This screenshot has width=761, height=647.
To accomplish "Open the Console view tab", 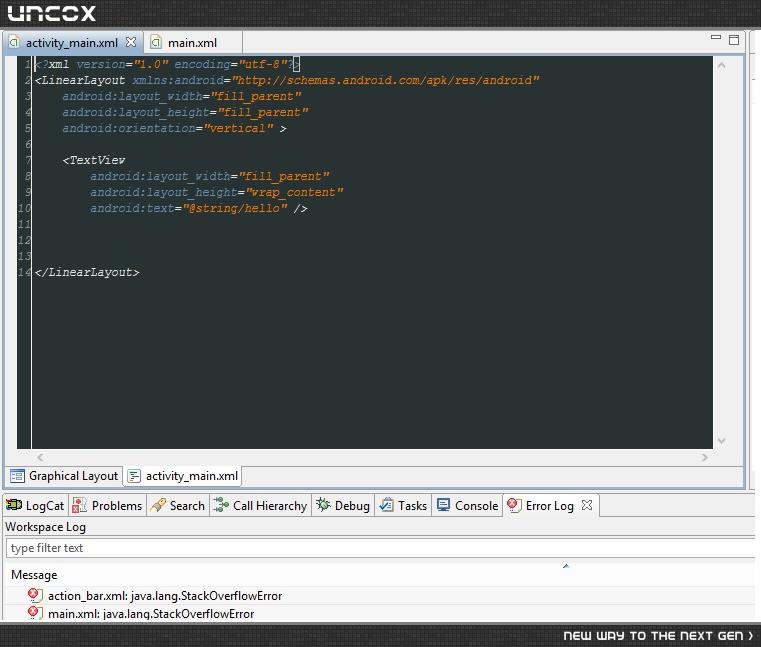I will [467, 506].
